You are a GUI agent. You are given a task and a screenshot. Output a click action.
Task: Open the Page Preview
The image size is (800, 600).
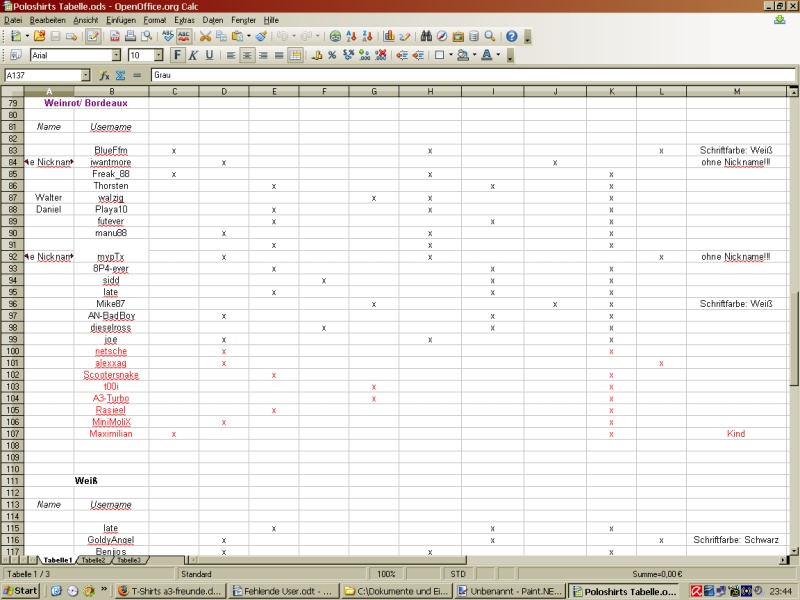[x=146, y=36]
